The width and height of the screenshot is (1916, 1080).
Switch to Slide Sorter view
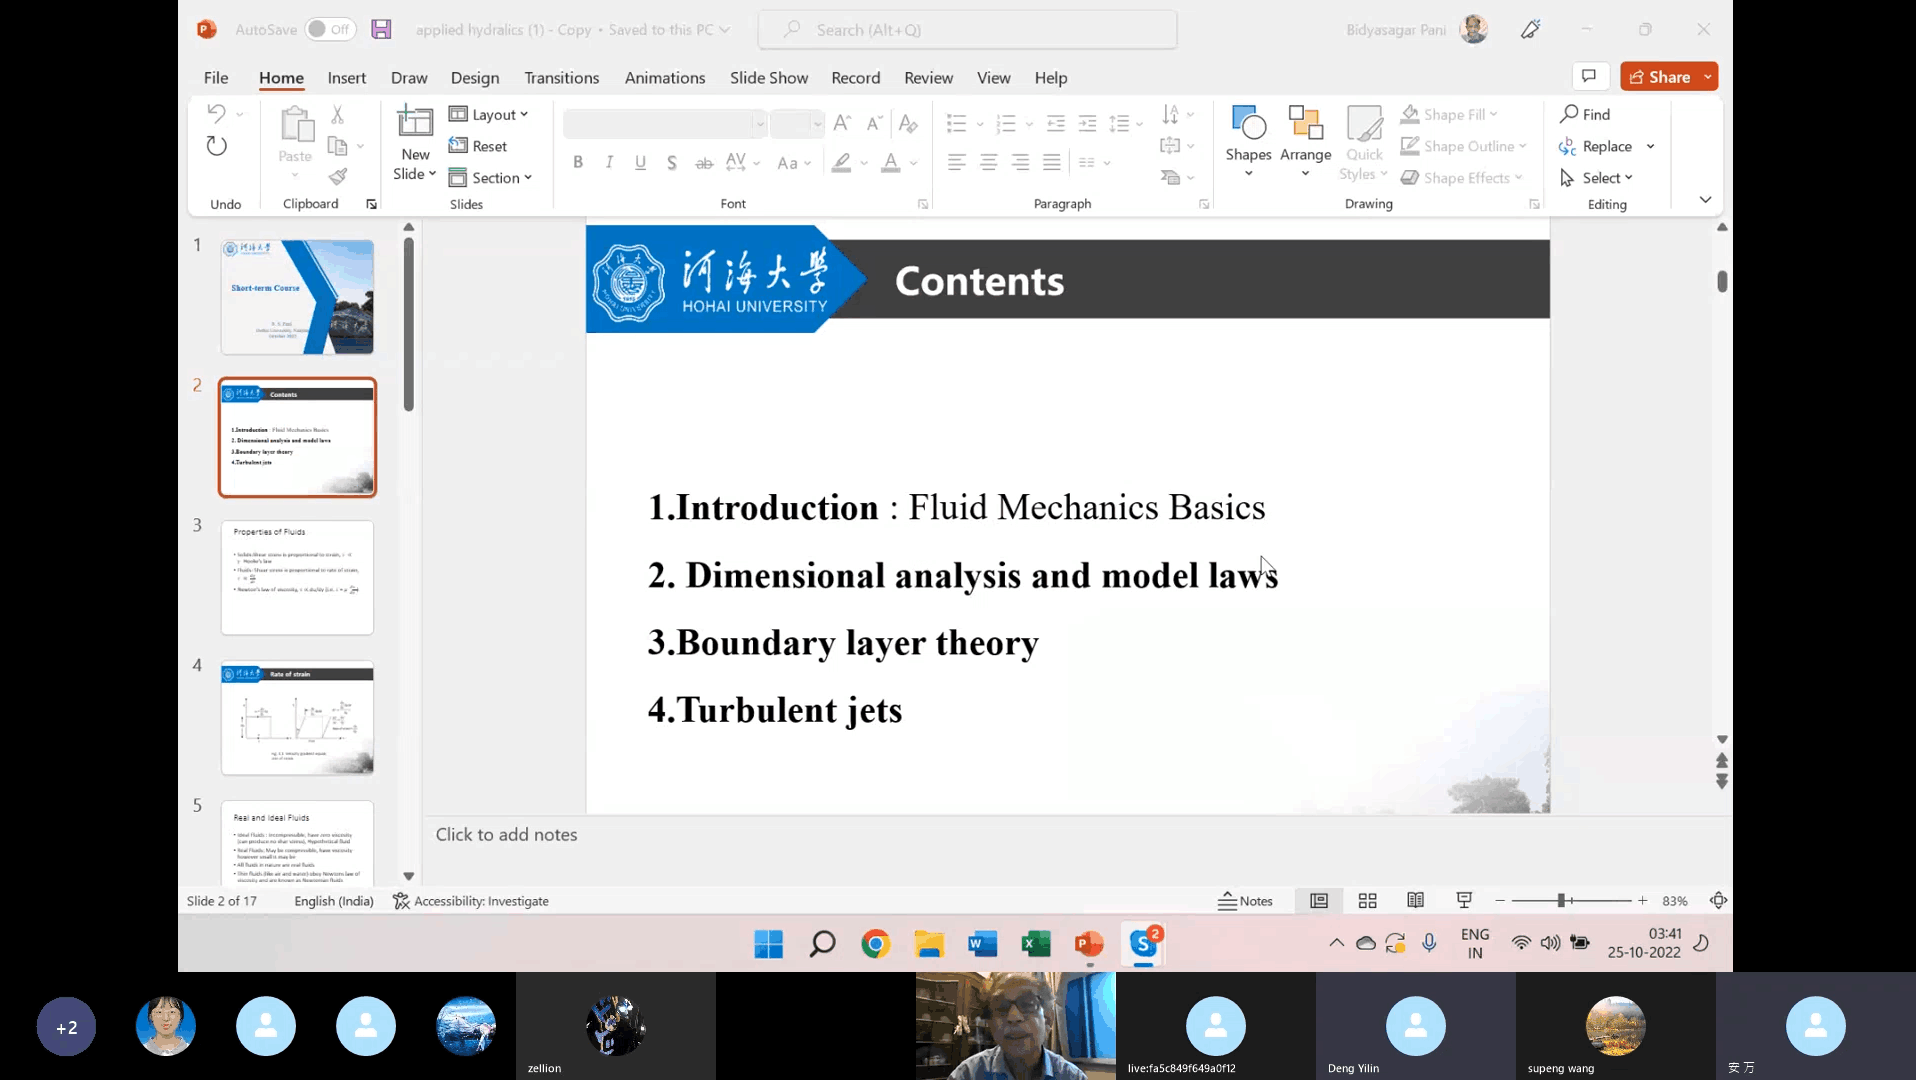[1367, 901]
